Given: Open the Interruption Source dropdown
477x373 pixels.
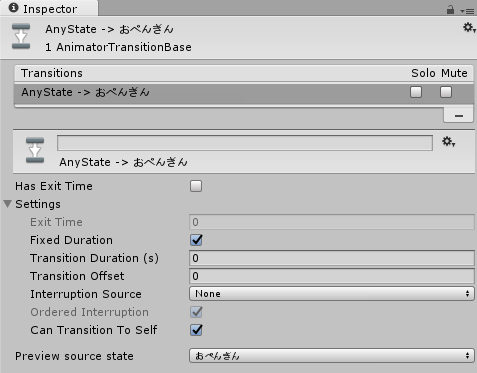Looking at the screenshot, I should [x=332, y=294].
